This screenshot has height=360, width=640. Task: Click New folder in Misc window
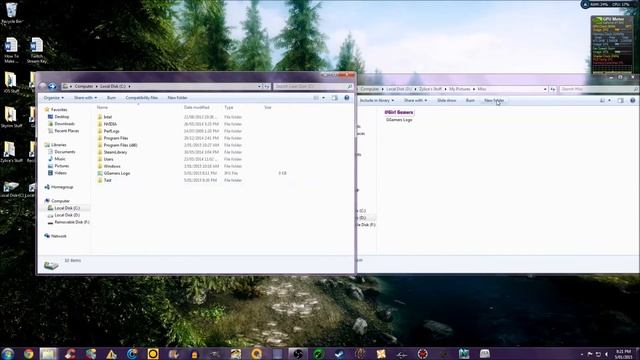(x=494, y=100)
